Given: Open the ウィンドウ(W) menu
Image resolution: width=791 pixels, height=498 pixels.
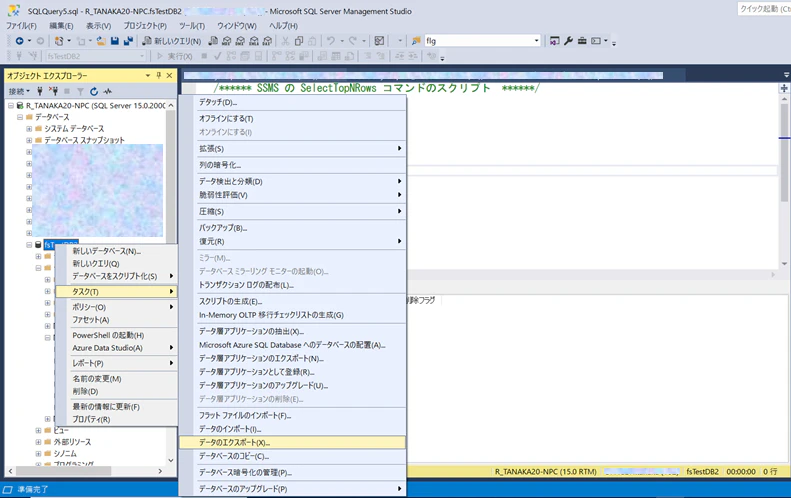Looking at the screenshot, I should [237, 26].
